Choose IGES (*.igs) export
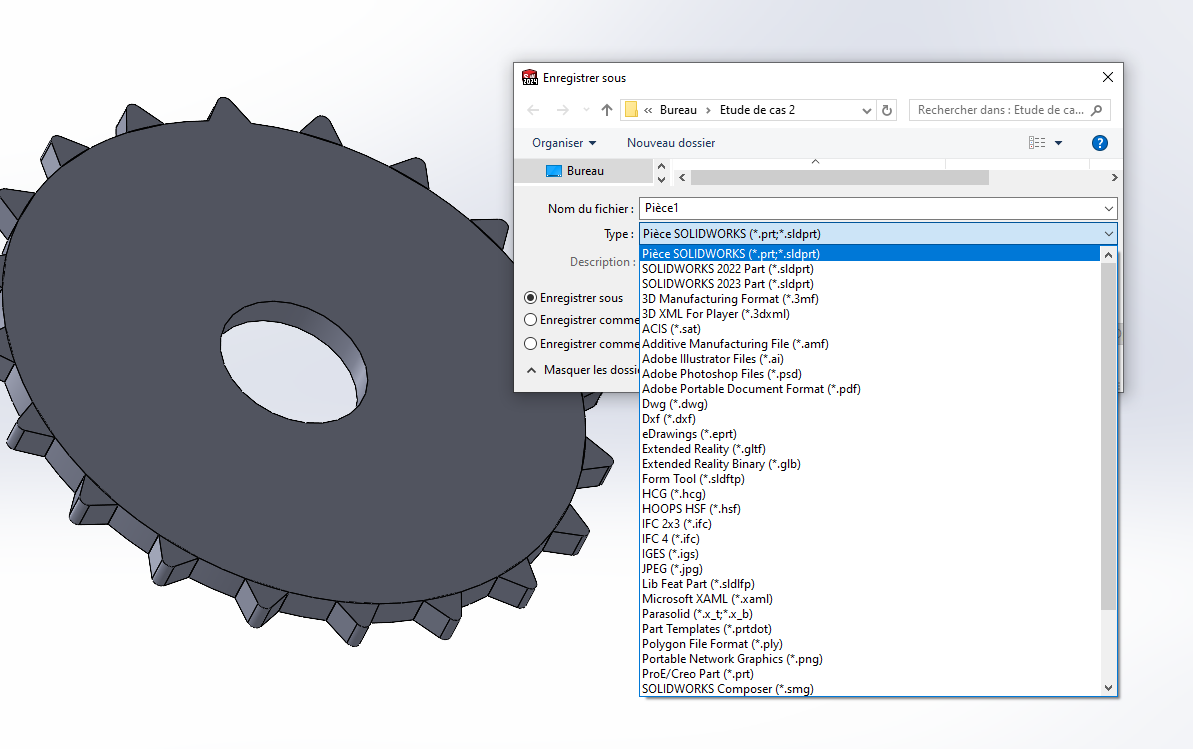 pyautogui.click(x=870, y=554)
